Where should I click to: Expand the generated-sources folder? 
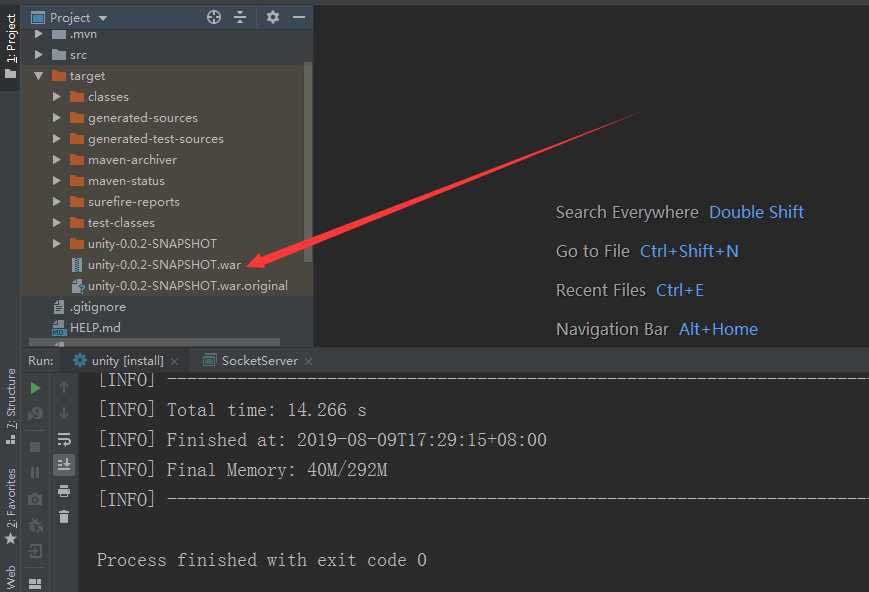point(57,118)
